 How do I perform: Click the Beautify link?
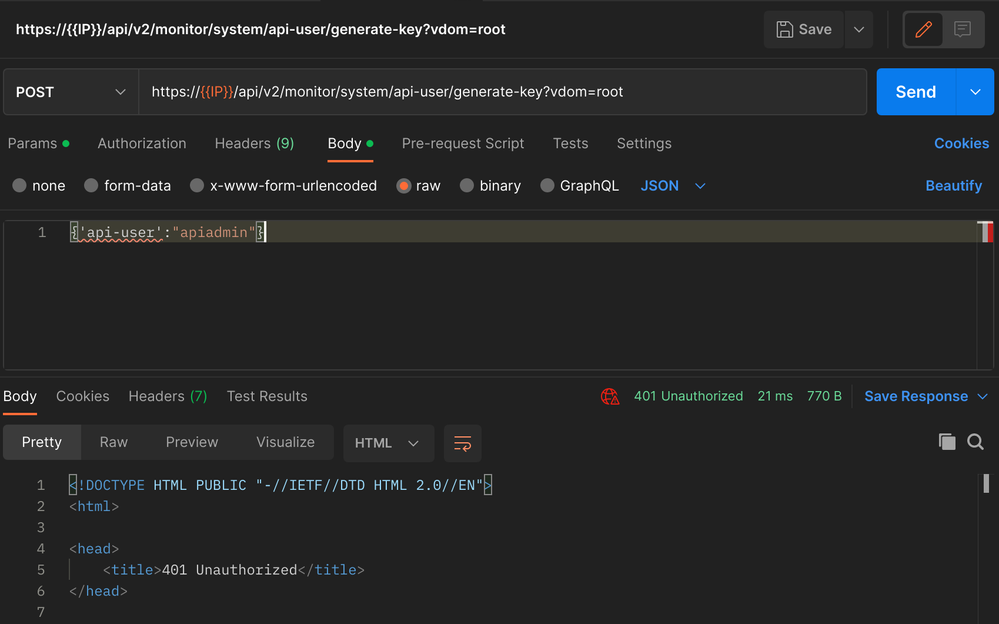tap(953, 186)
